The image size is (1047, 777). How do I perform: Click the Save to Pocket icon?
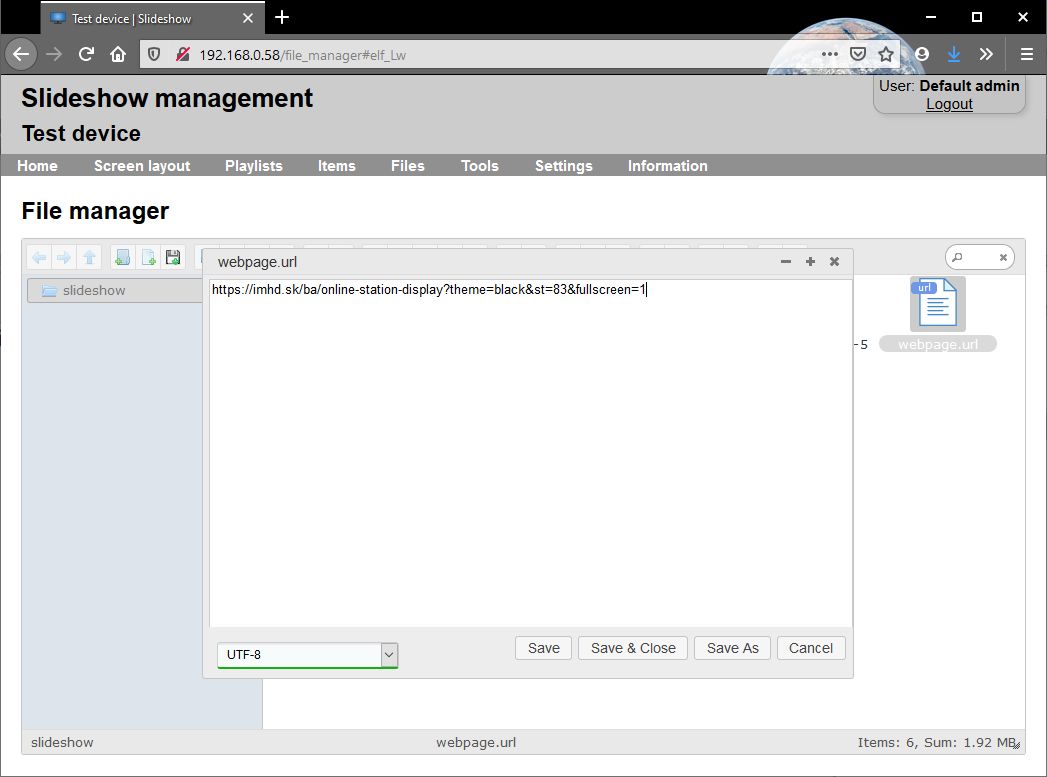858,54
